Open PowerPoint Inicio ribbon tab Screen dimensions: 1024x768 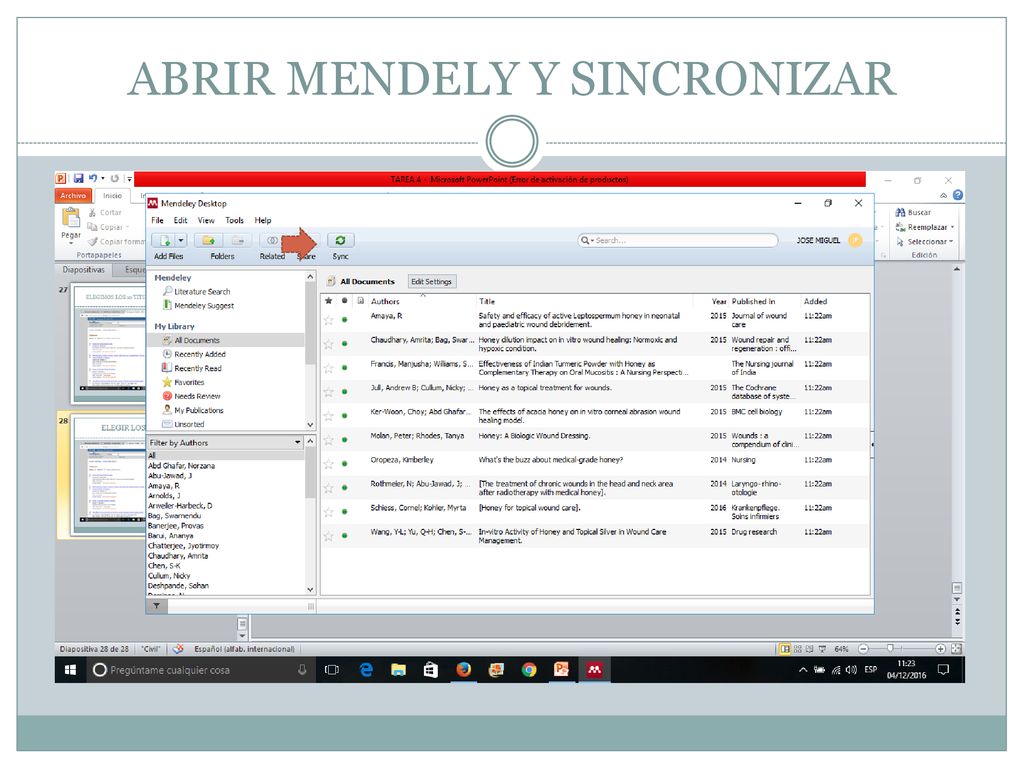coord(112,195)
